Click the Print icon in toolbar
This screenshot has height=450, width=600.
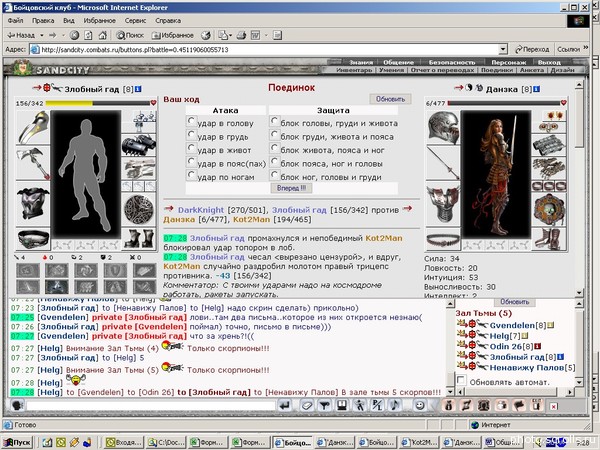241,35
